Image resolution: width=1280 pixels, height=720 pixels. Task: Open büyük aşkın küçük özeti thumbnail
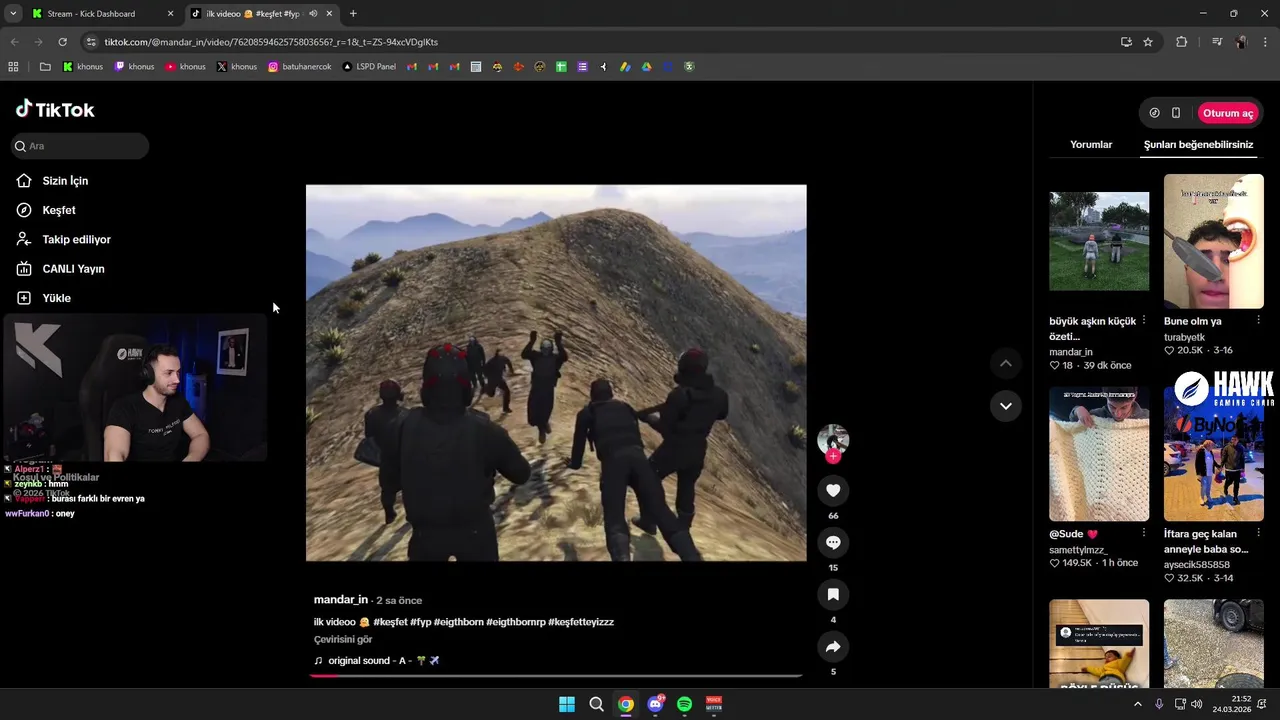tap(1099, 241)
